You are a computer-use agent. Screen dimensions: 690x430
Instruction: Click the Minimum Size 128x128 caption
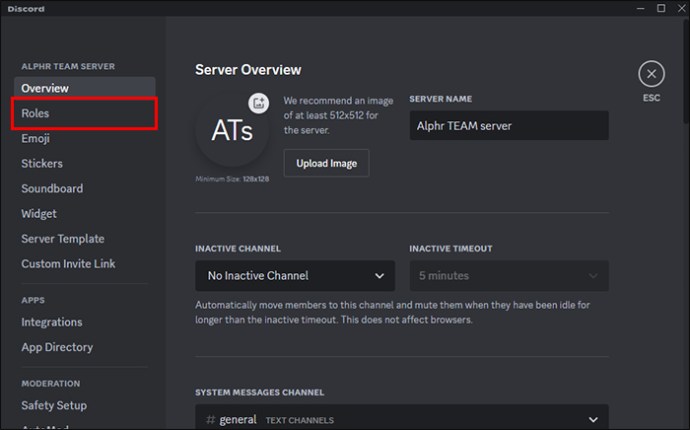coord(232,179)
